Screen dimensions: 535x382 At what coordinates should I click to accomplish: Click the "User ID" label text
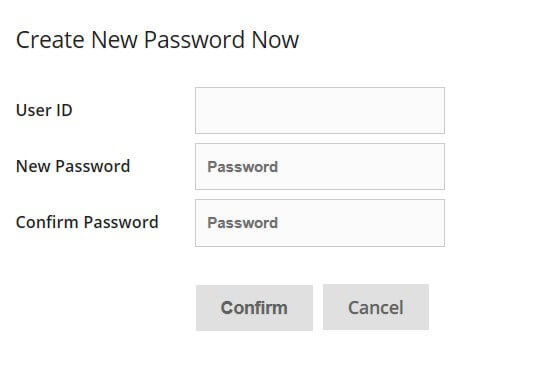pos(44,110)
